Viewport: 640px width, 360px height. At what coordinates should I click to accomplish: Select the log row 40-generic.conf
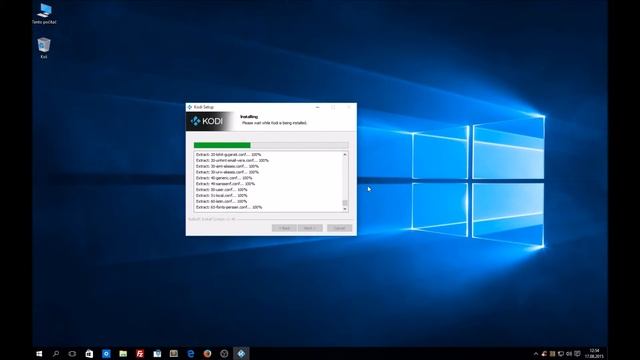[224, 178]
